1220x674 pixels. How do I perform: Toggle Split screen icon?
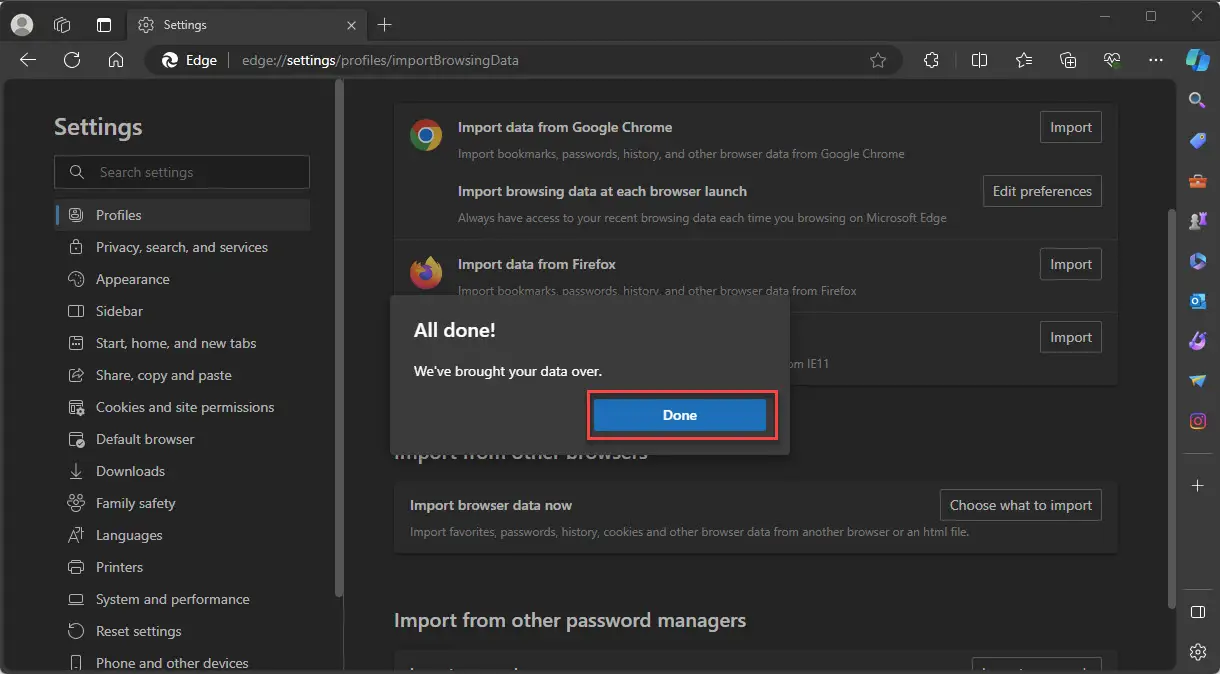click(x=979, y=60)
